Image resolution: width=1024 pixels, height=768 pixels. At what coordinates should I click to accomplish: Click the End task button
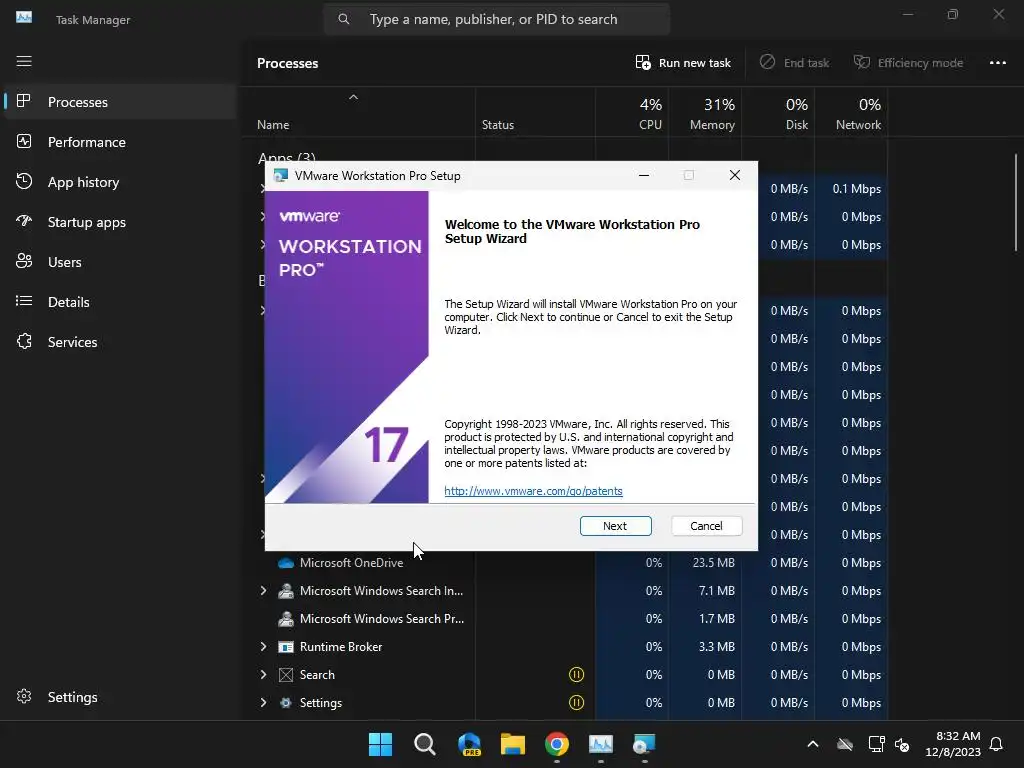pyautogui.click(x=795, y=63)
